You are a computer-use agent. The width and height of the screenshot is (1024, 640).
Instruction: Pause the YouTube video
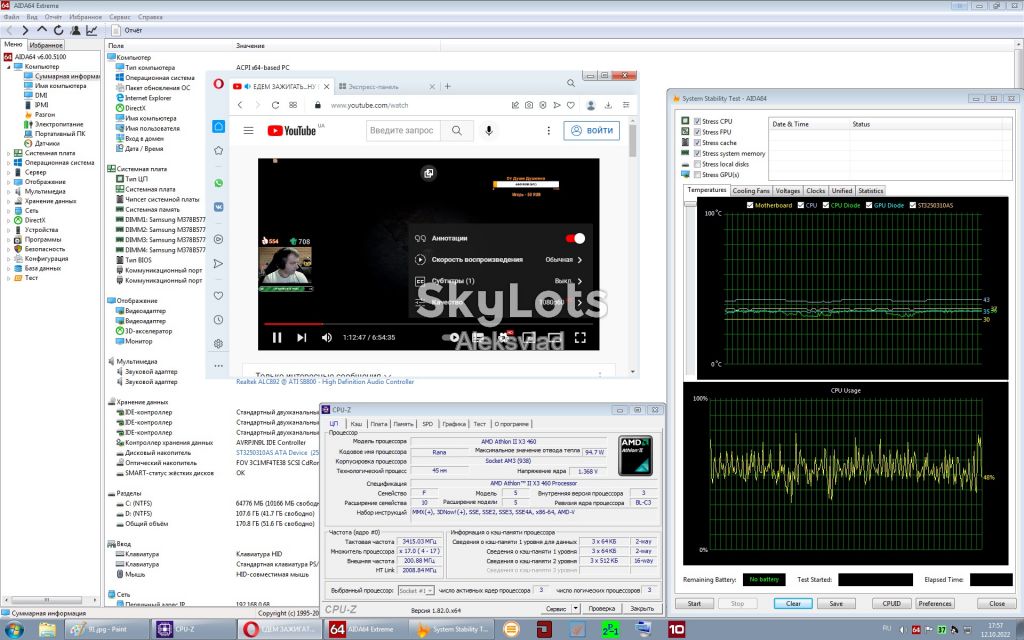(x=277, y=338)
